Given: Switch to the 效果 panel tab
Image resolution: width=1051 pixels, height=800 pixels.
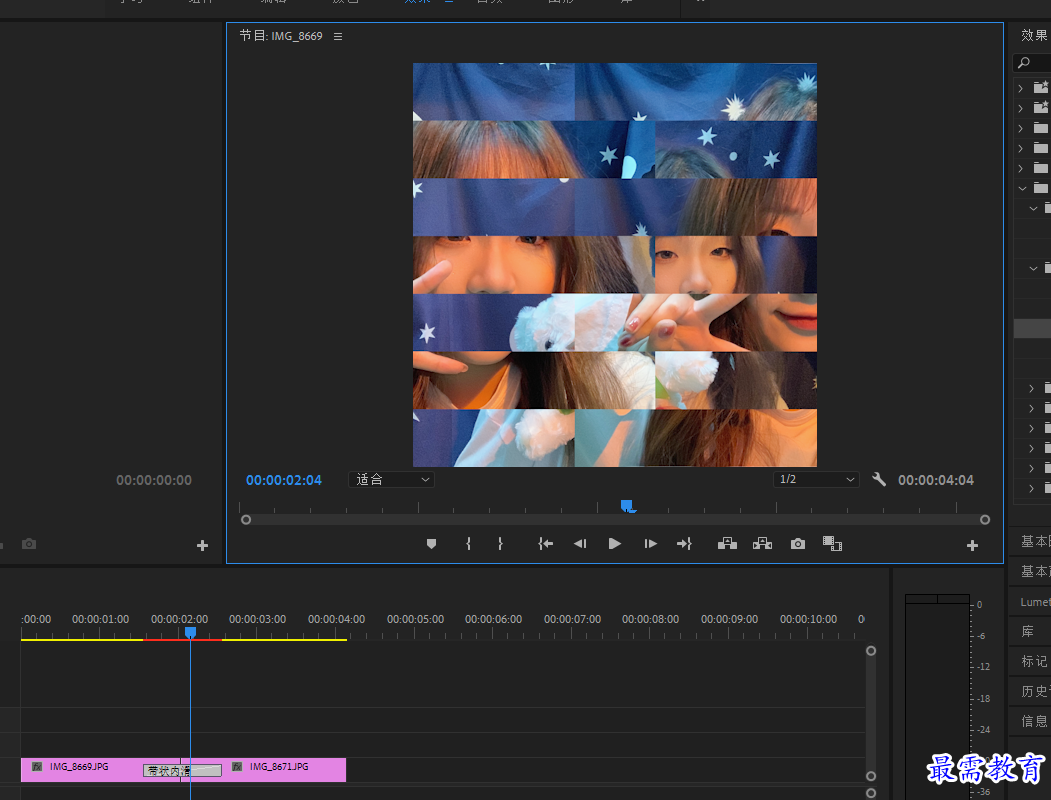Looking at the screenshot, I should tap(1034, 35).
